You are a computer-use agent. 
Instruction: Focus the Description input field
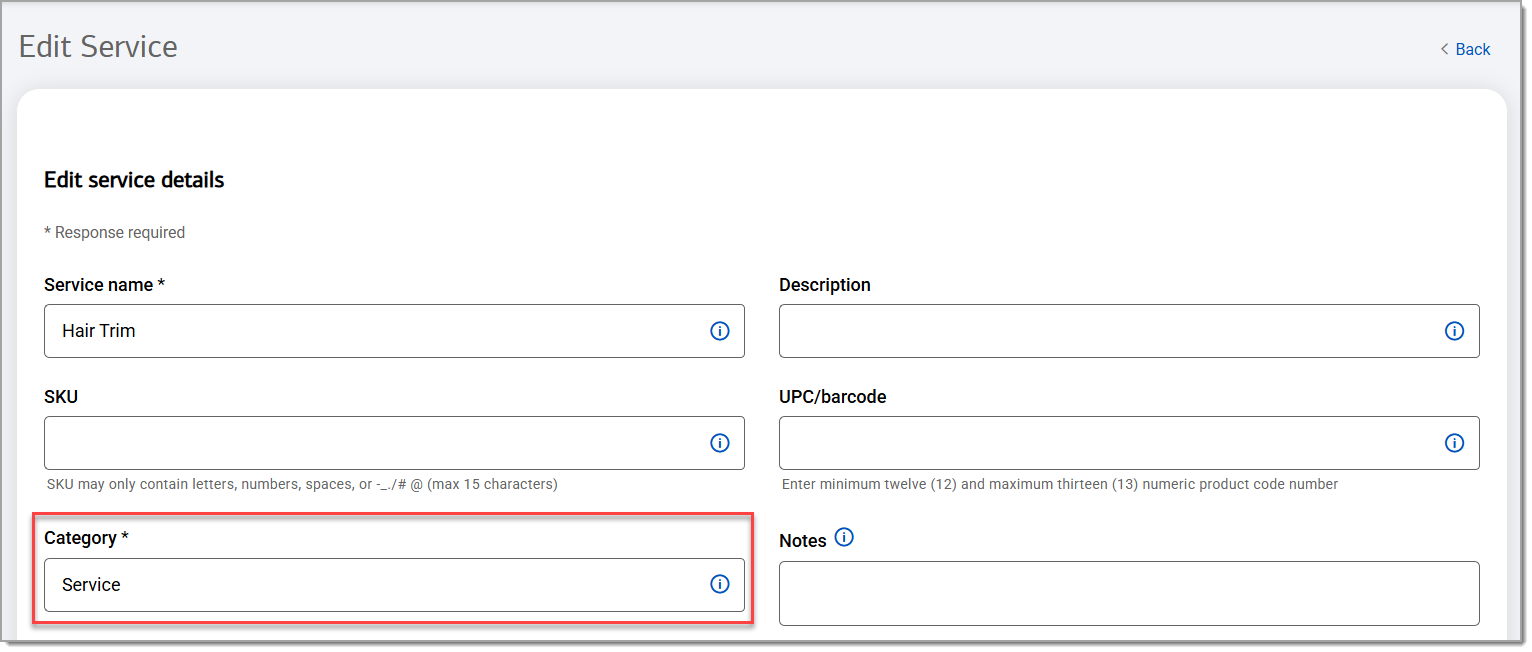(1129, 331)
